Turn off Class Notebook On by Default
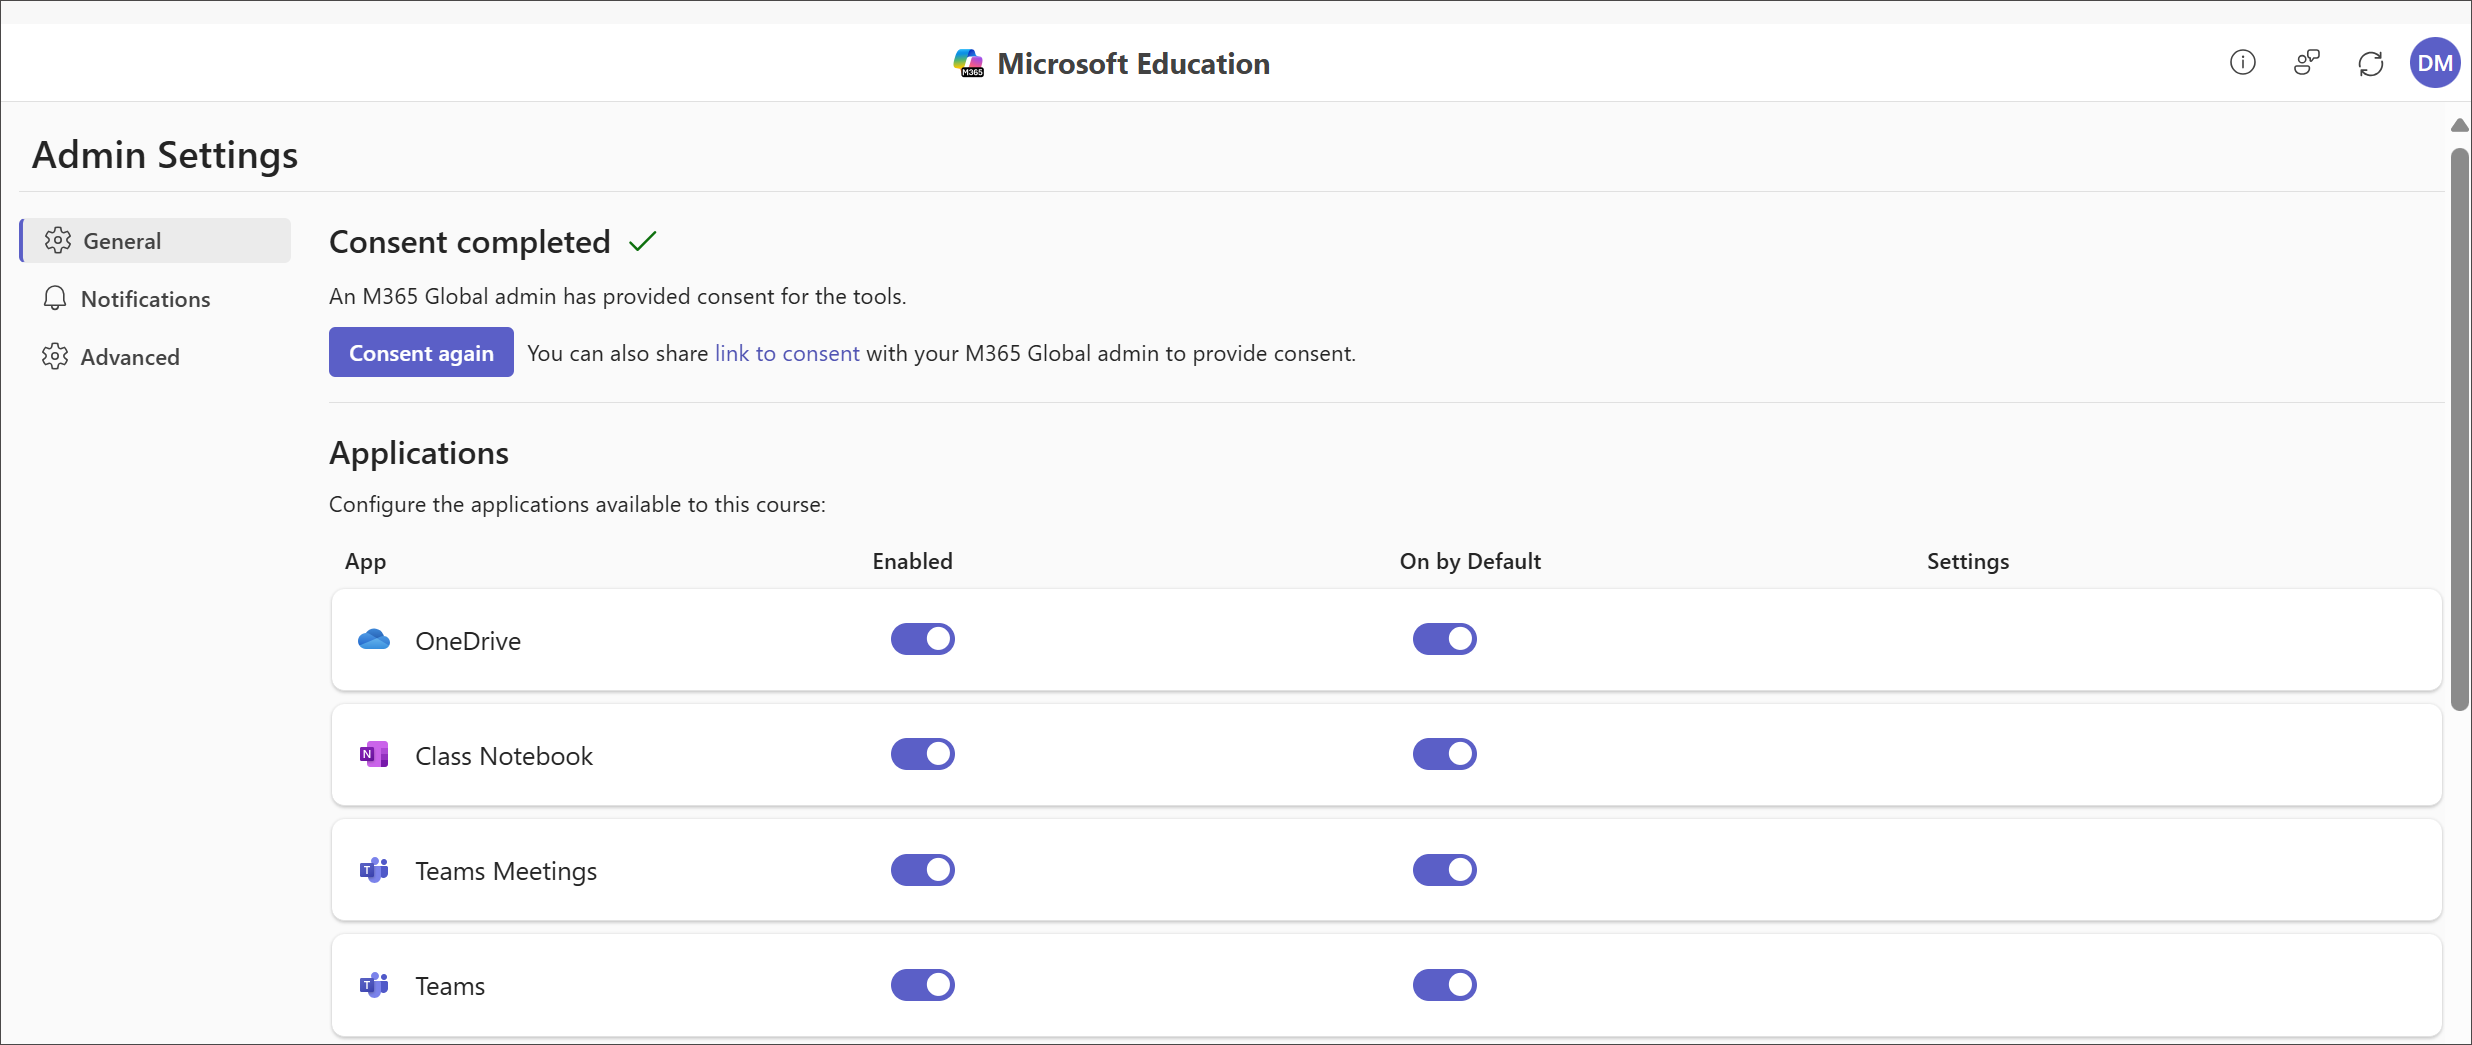 click(1444, 754)
